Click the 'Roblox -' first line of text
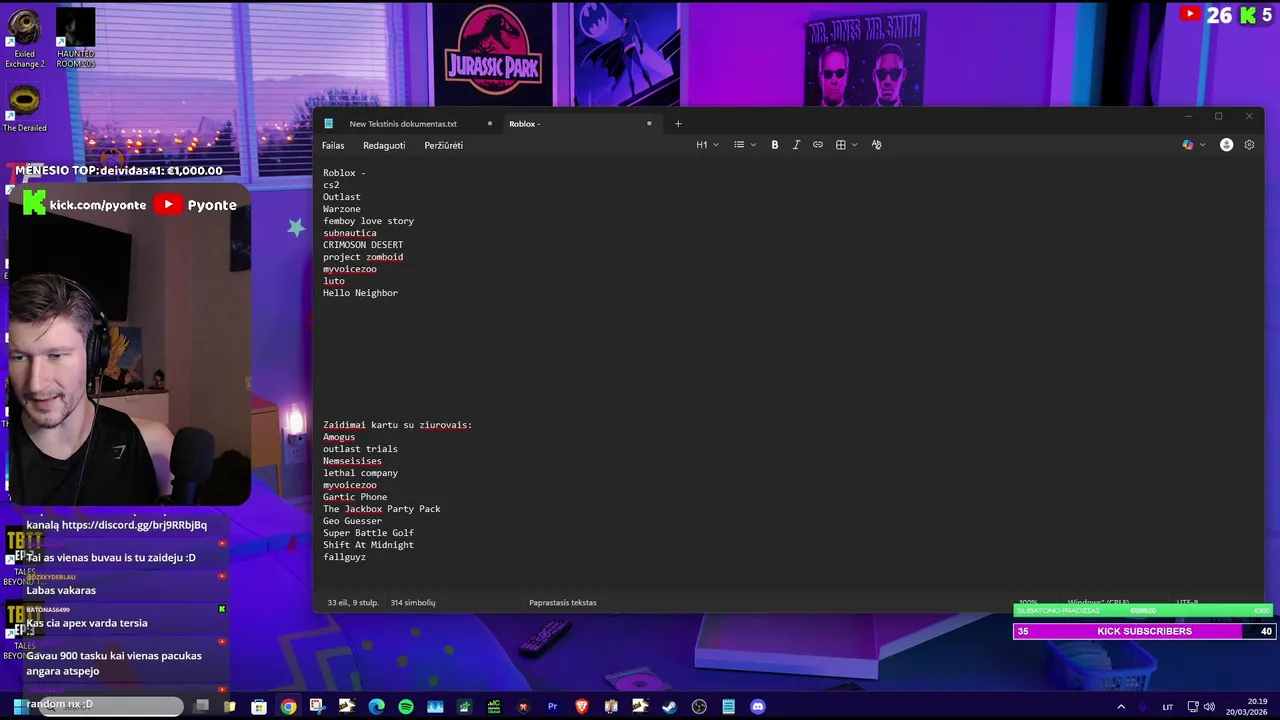 click(x=344, y=173)
